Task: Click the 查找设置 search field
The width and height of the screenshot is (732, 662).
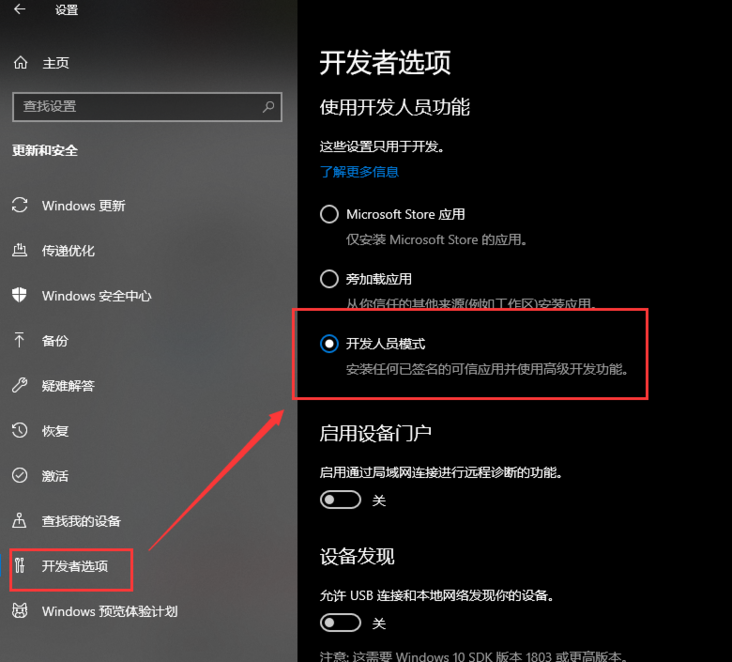Action: pos(147,107)
